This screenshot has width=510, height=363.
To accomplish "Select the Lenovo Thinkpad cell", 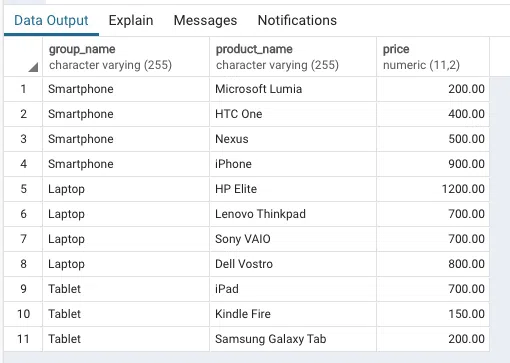I will [x=293, y=214].
